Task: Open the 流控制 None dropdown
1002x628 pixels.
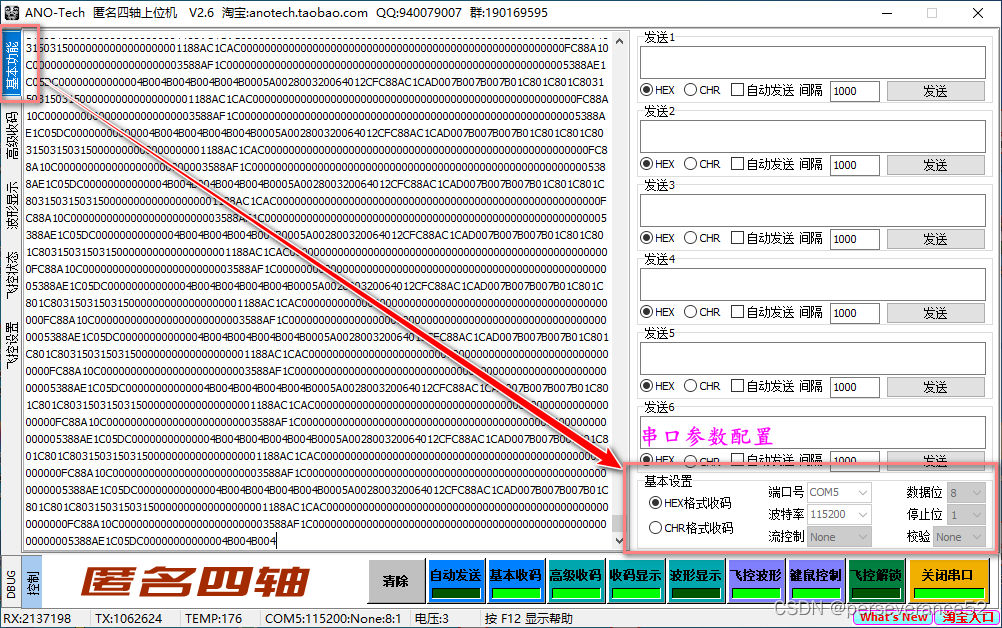Action: 838,537
